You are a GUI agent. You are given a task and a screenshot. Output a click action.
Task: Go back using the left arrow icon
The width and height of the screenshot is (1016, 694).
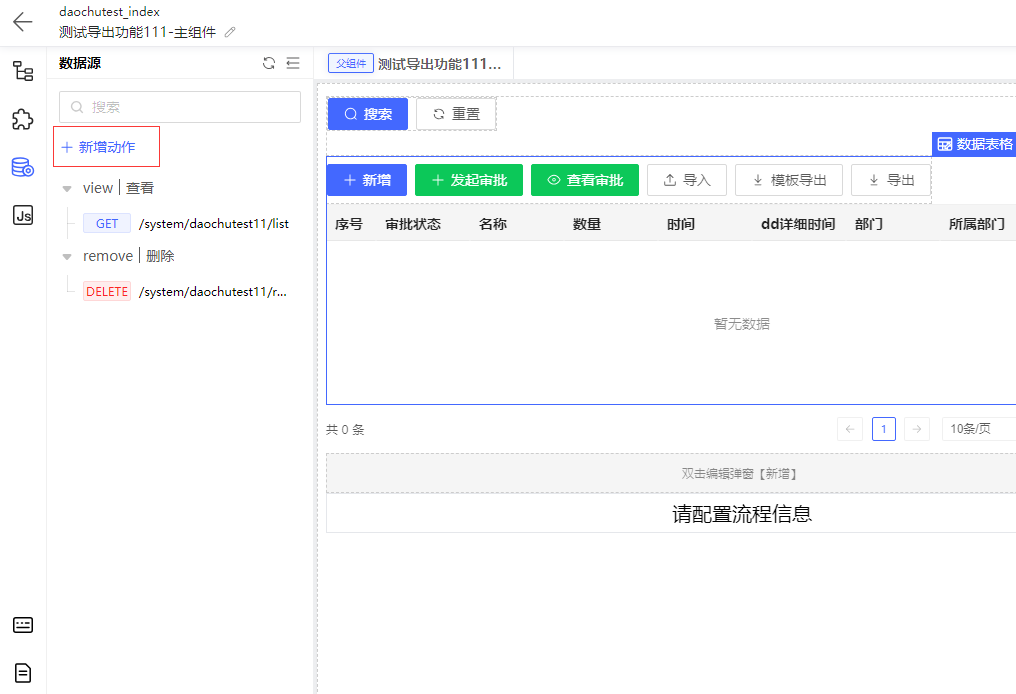[23, 21]
